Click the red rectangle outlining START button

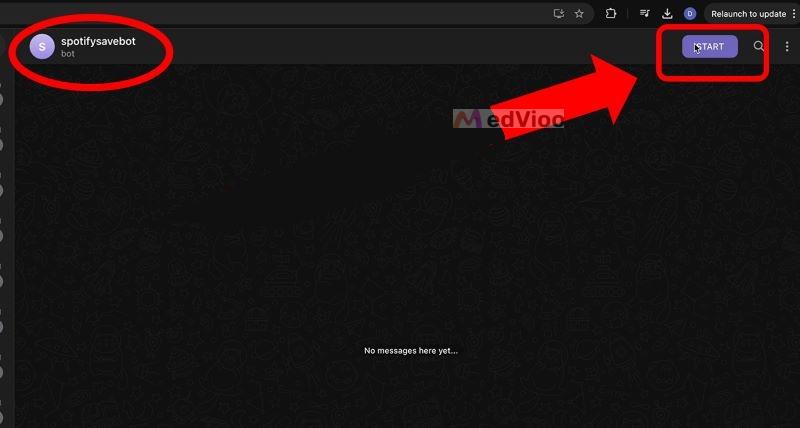pos(712,52)
